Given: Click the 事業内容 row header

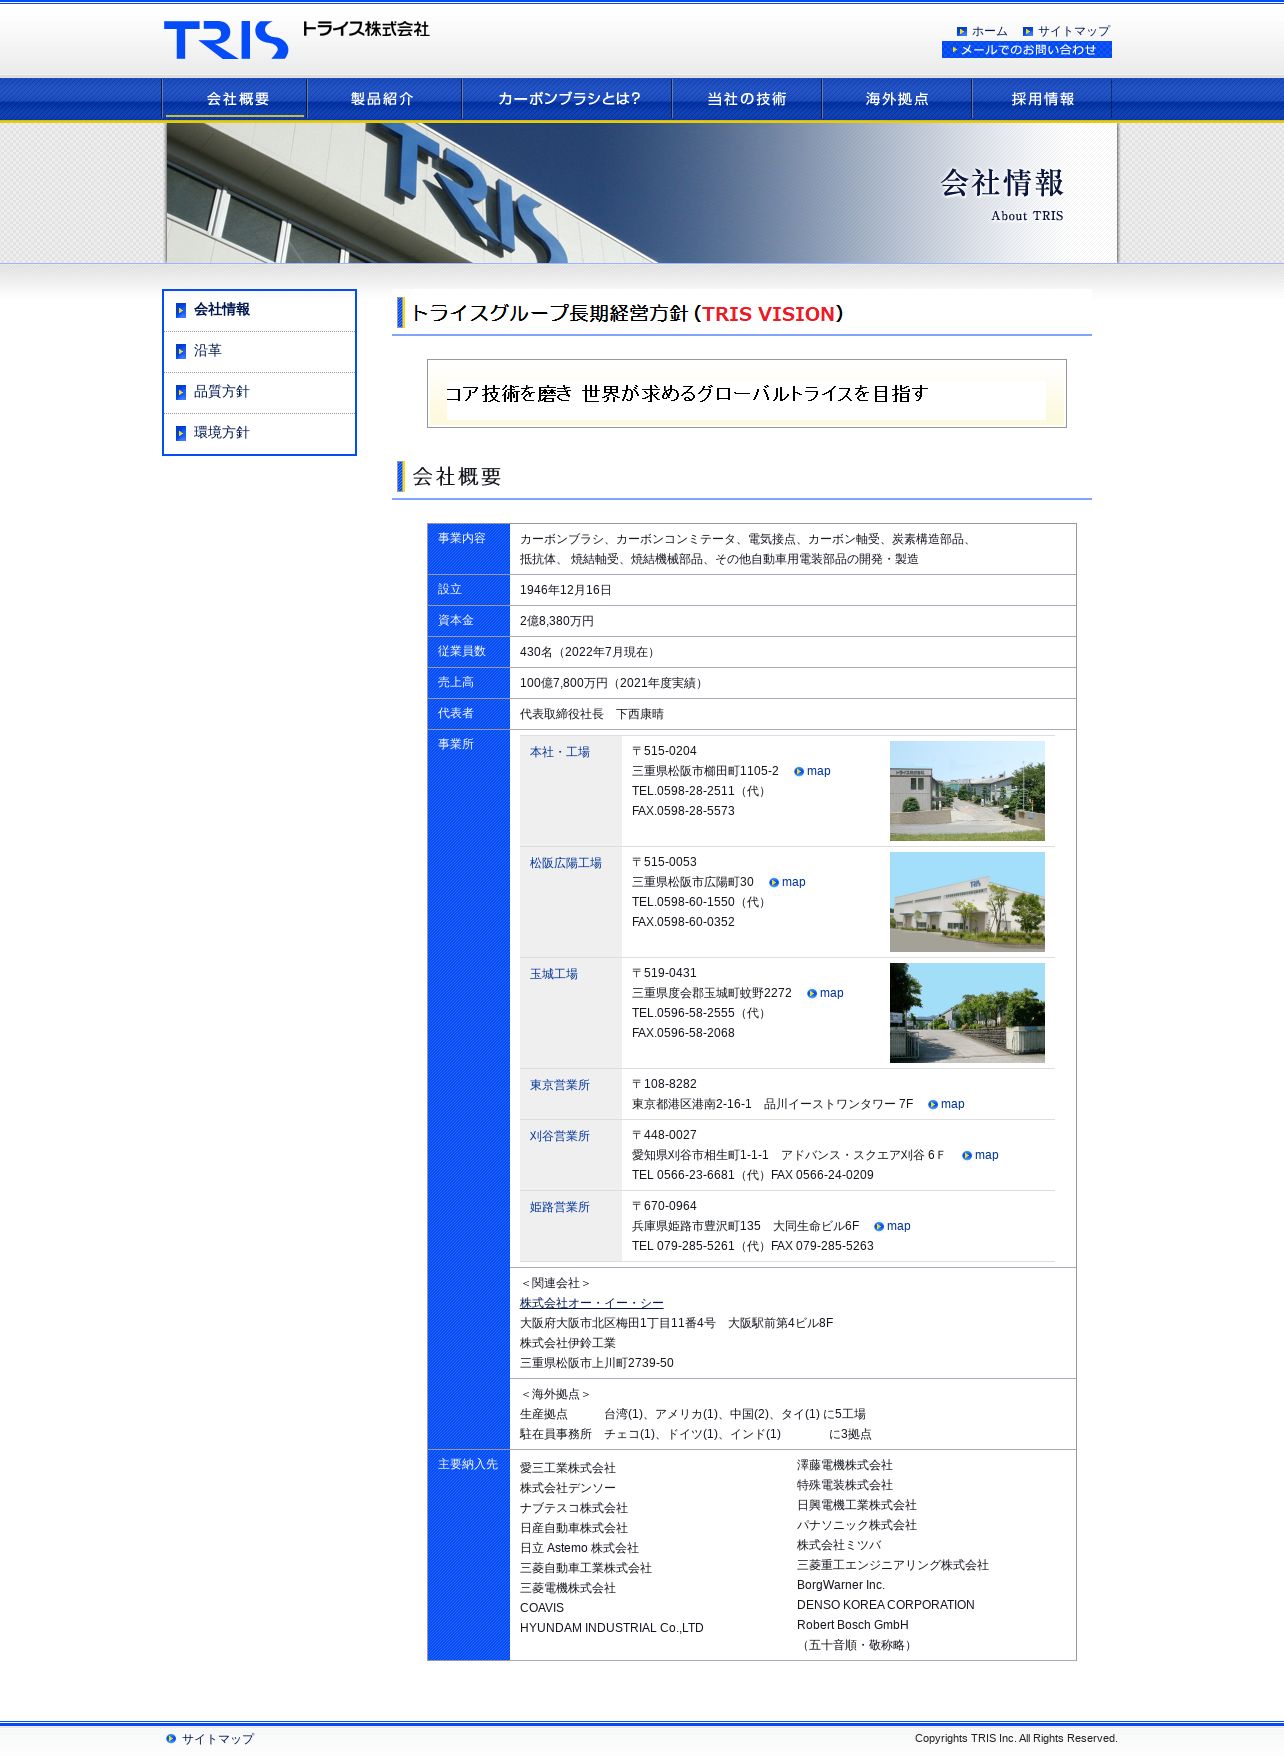Looking at the screenshot, I should (469, 549).
